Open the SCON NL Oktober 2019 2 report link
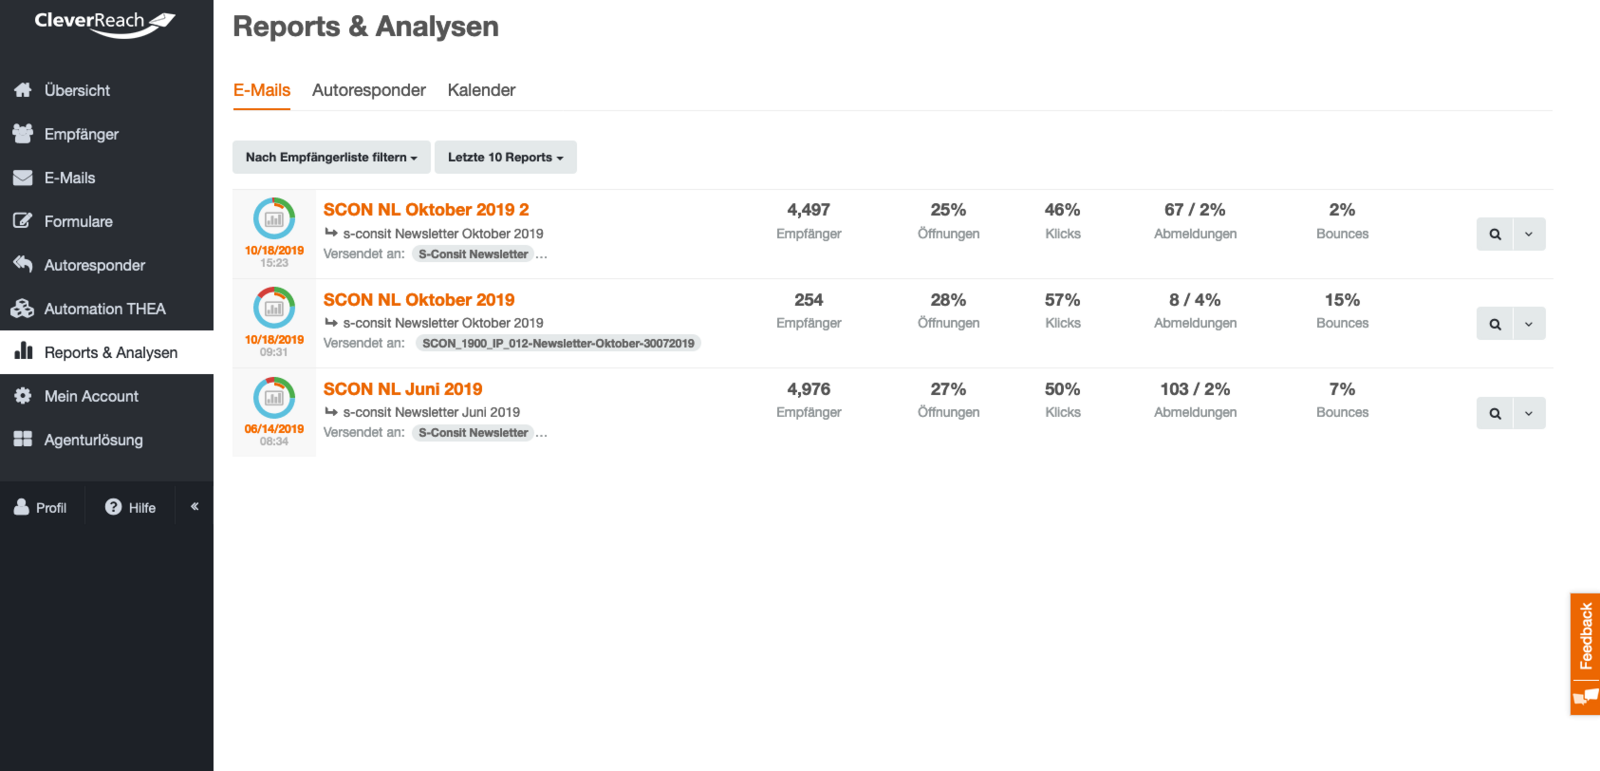Screen dimensions: 1600x771 (x=425, y=210)
